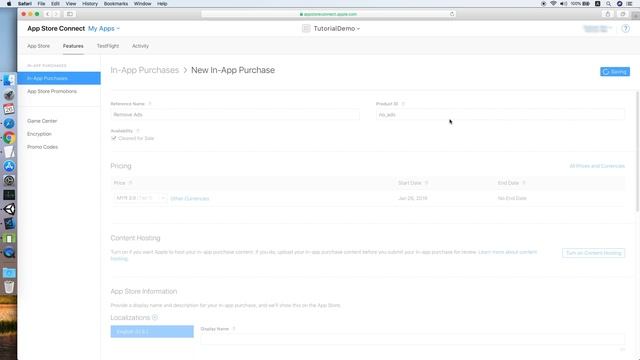Open Launchpad rocket icon in dock

click(9, 95)
